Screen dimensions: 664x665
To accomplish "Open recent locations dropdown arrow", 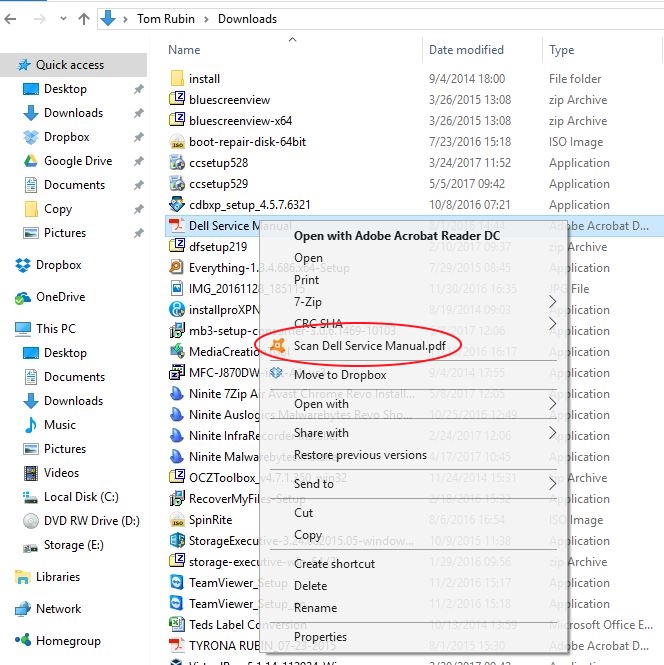I will 63,19.
